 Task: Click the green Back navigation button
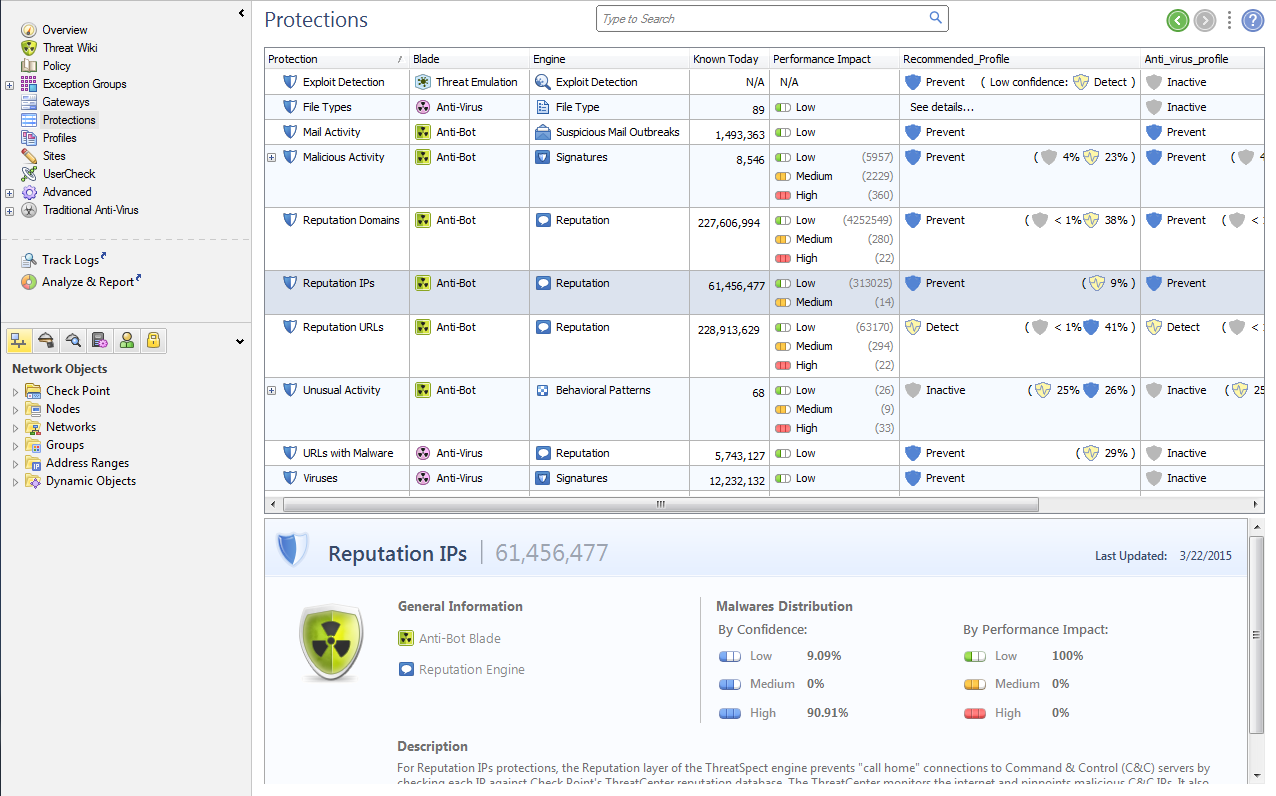1178,20
